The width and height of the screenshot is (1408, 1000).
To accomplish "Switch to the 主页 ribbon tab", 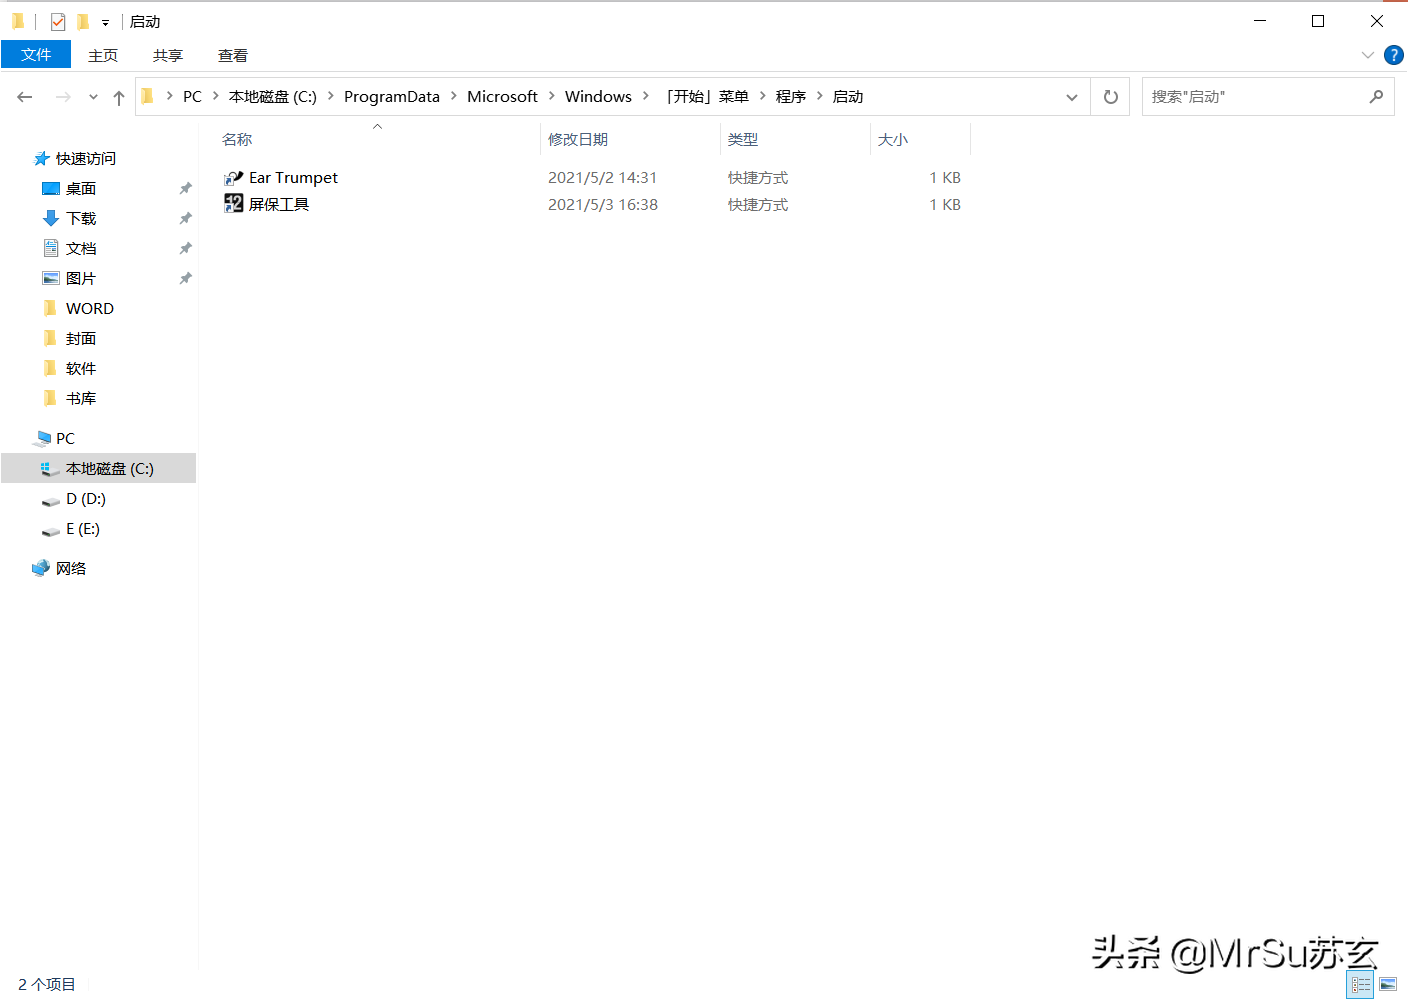I will pyautogui.click(x=103, y=55).
